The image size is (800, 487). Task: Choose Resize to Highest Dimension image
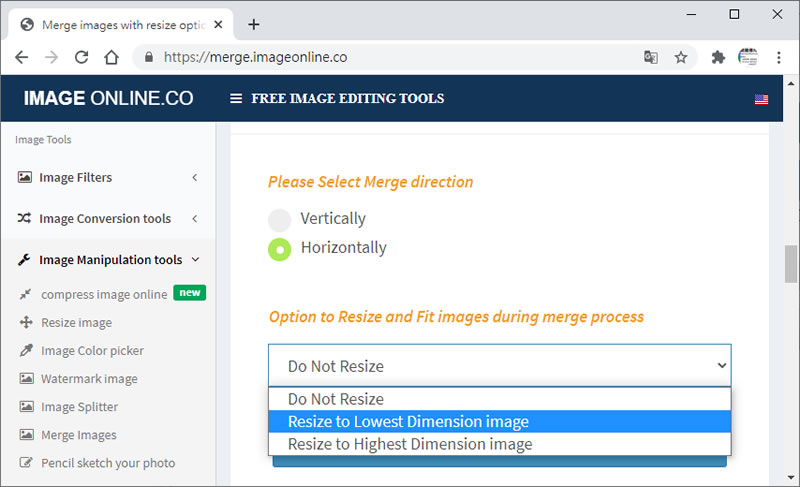(x=499, y=444)
